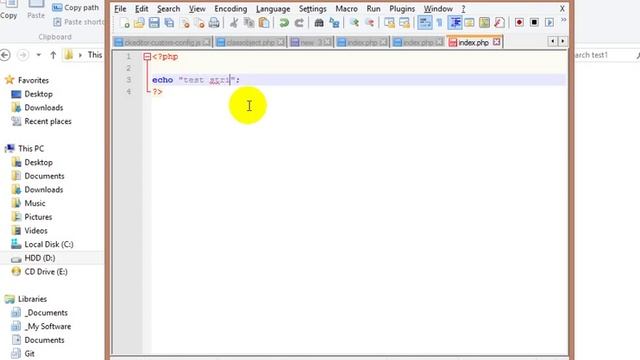
Task: Toggle Word wrap toolbar button
Action: (424, 23)
